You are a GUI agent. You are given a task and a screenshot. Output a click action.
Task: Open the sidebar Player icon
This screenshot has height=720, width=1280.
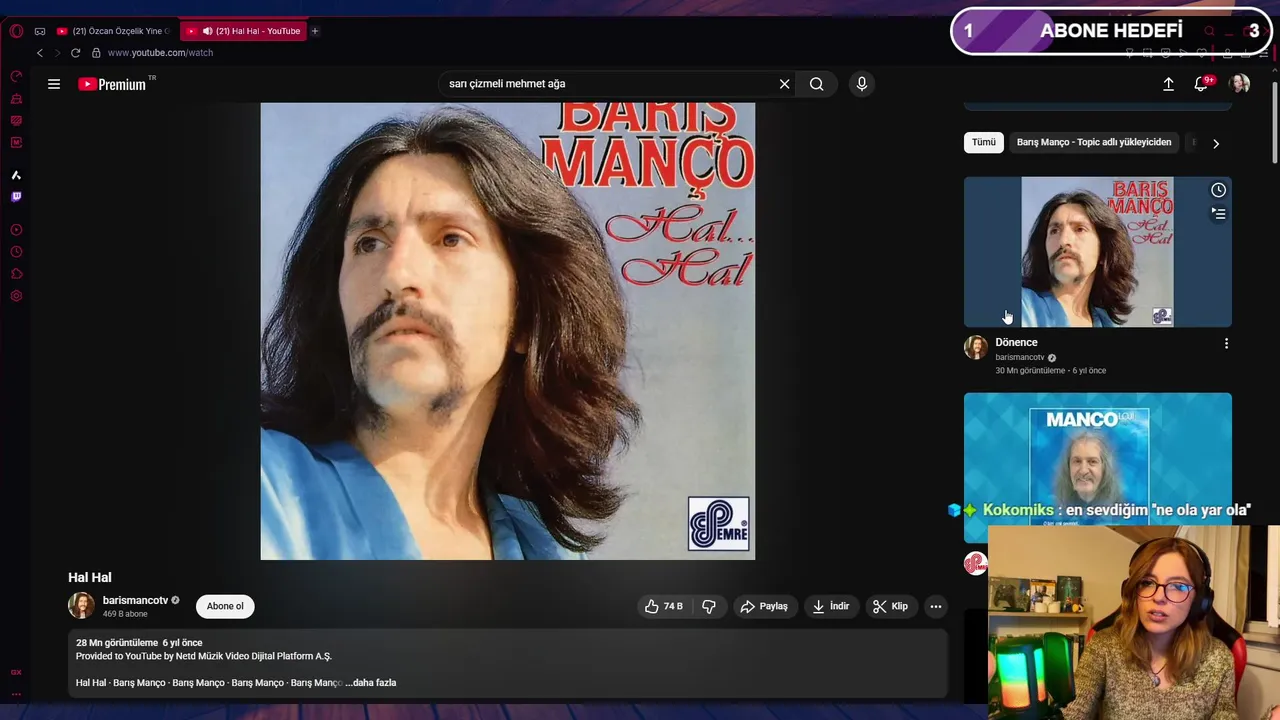click(16, 230)
